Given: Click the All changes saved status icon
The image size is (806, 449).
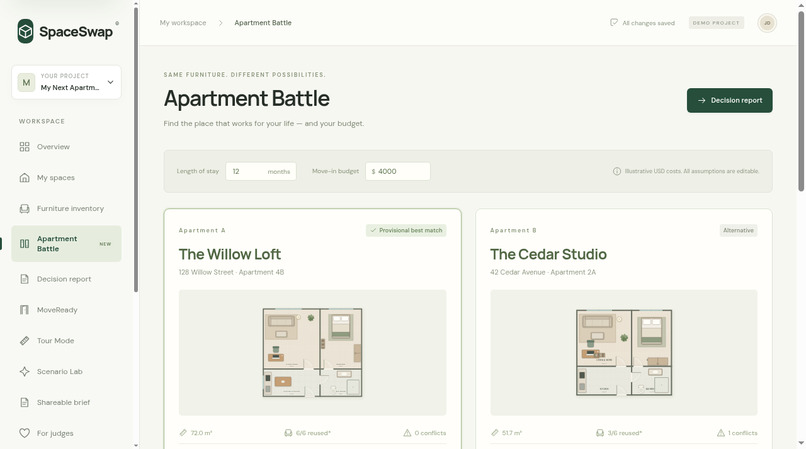Looking at the screenshot, I should (x=614, y=23).
